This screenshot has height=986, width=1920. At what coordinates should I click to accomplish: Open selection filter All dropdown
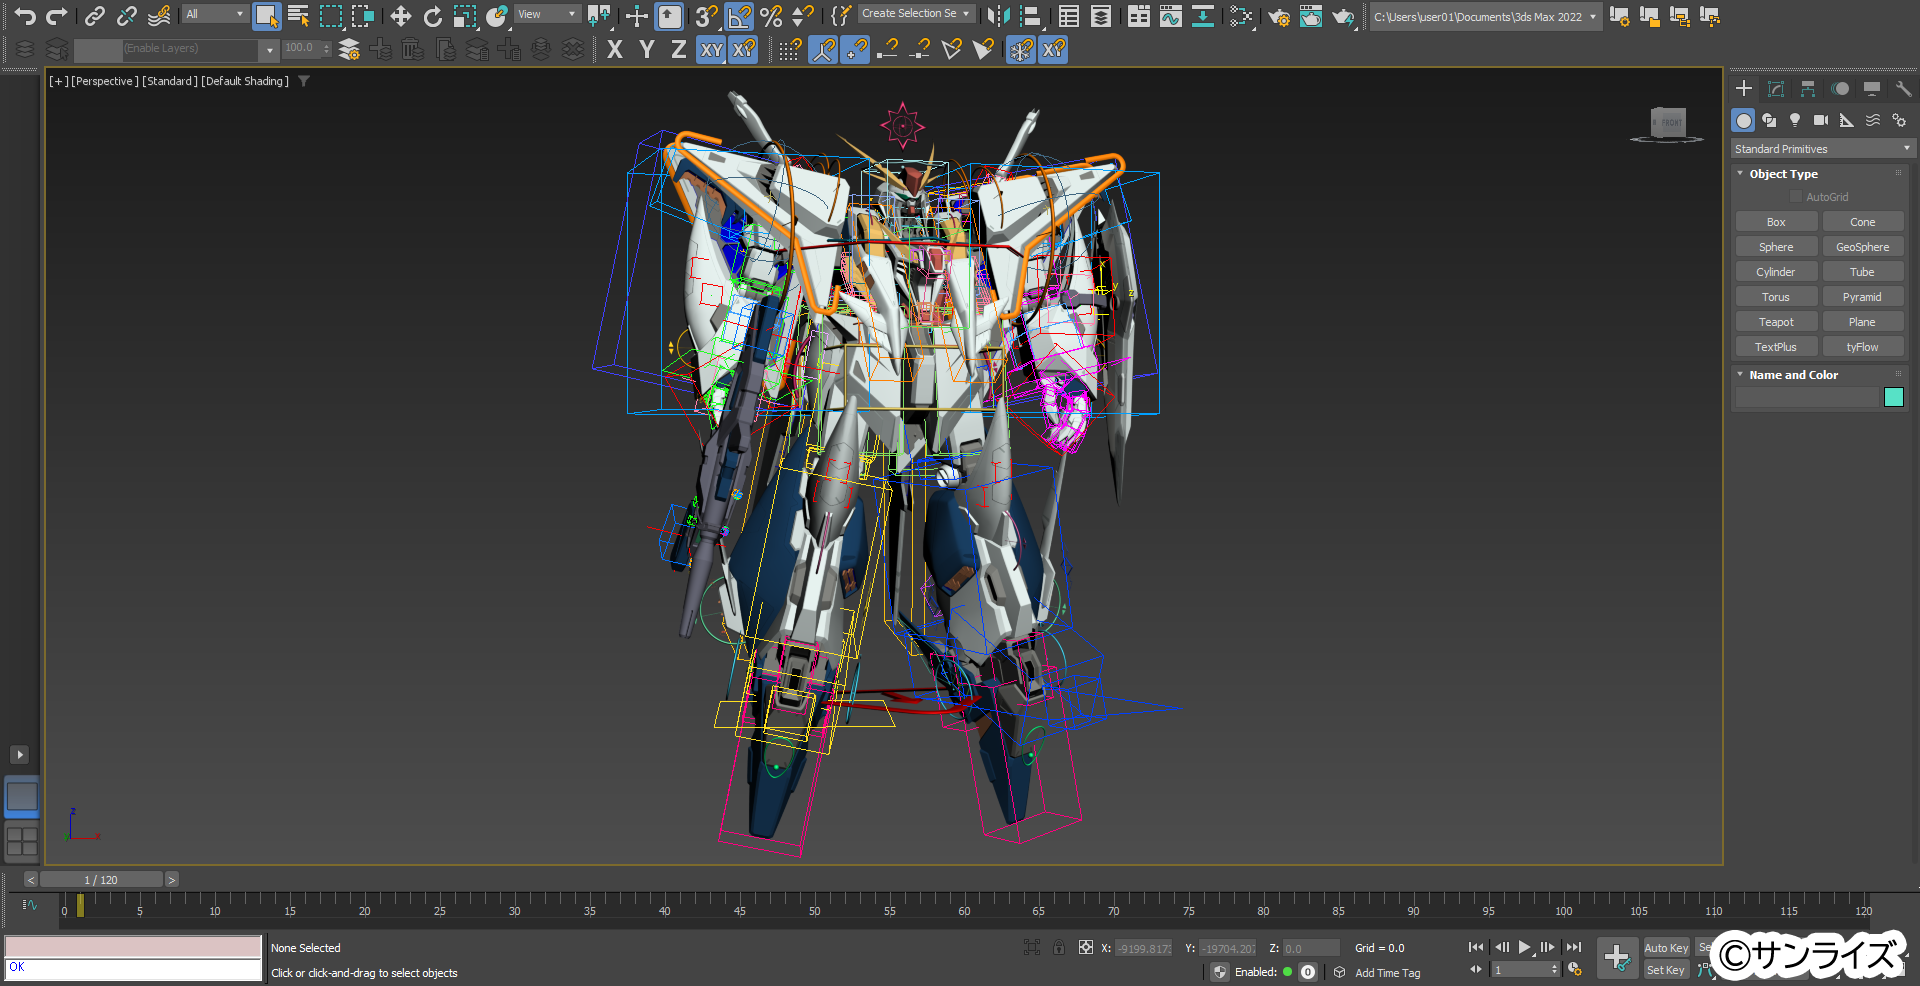point(215,14)
